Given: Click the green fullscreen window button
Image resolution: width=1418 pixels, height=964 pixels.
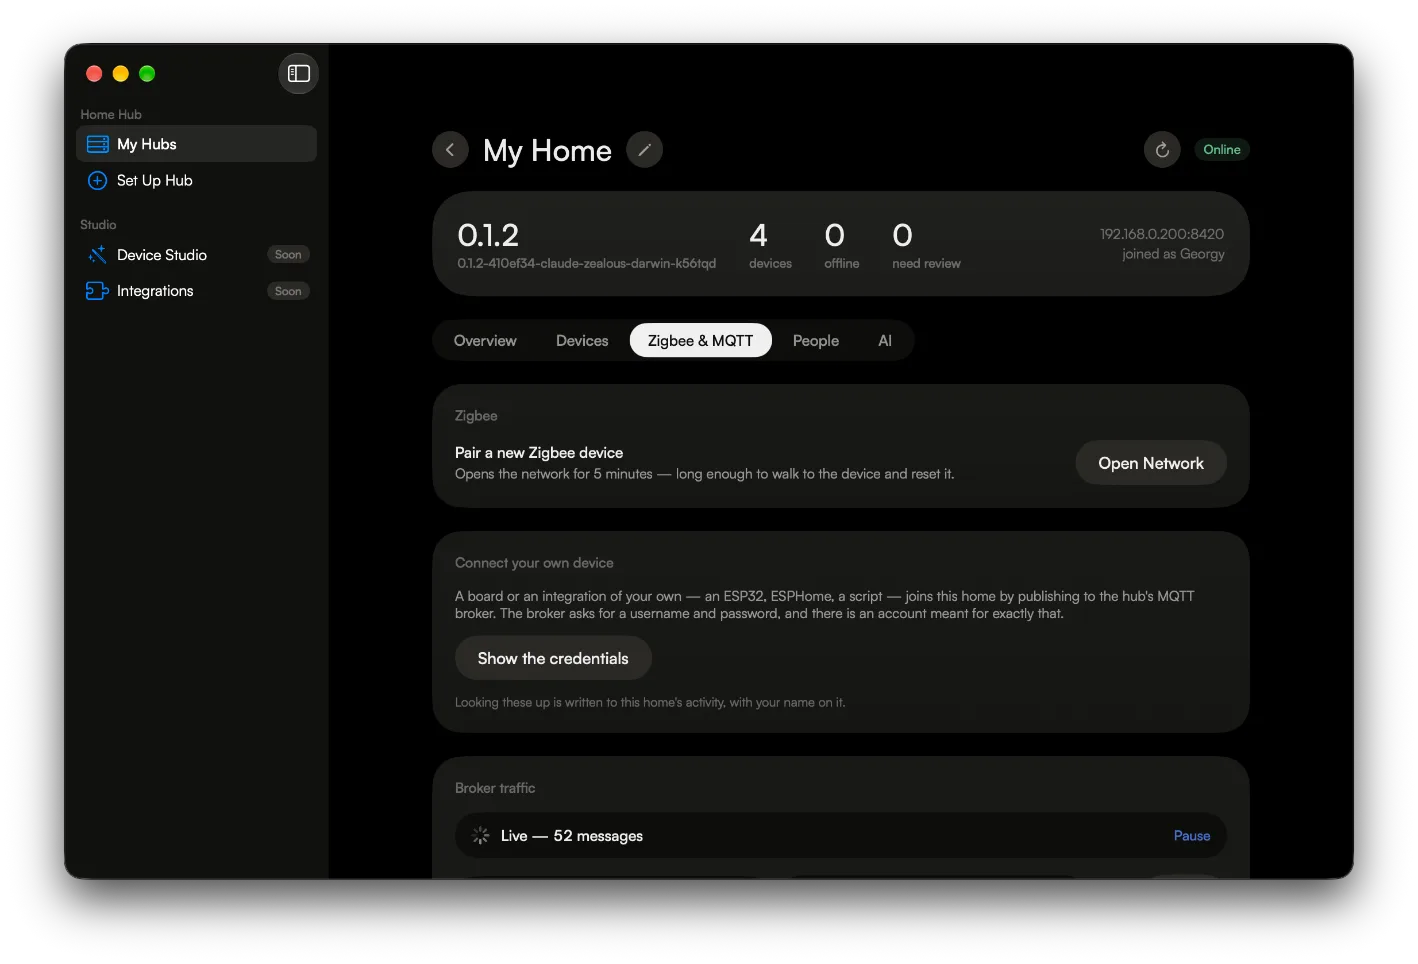Looking at the screenshot, I should coord(147,73).
